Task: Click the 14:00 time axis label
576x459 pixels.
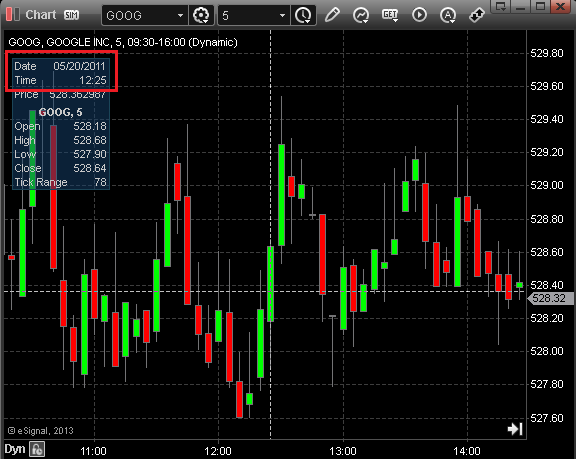Action: 467,451
